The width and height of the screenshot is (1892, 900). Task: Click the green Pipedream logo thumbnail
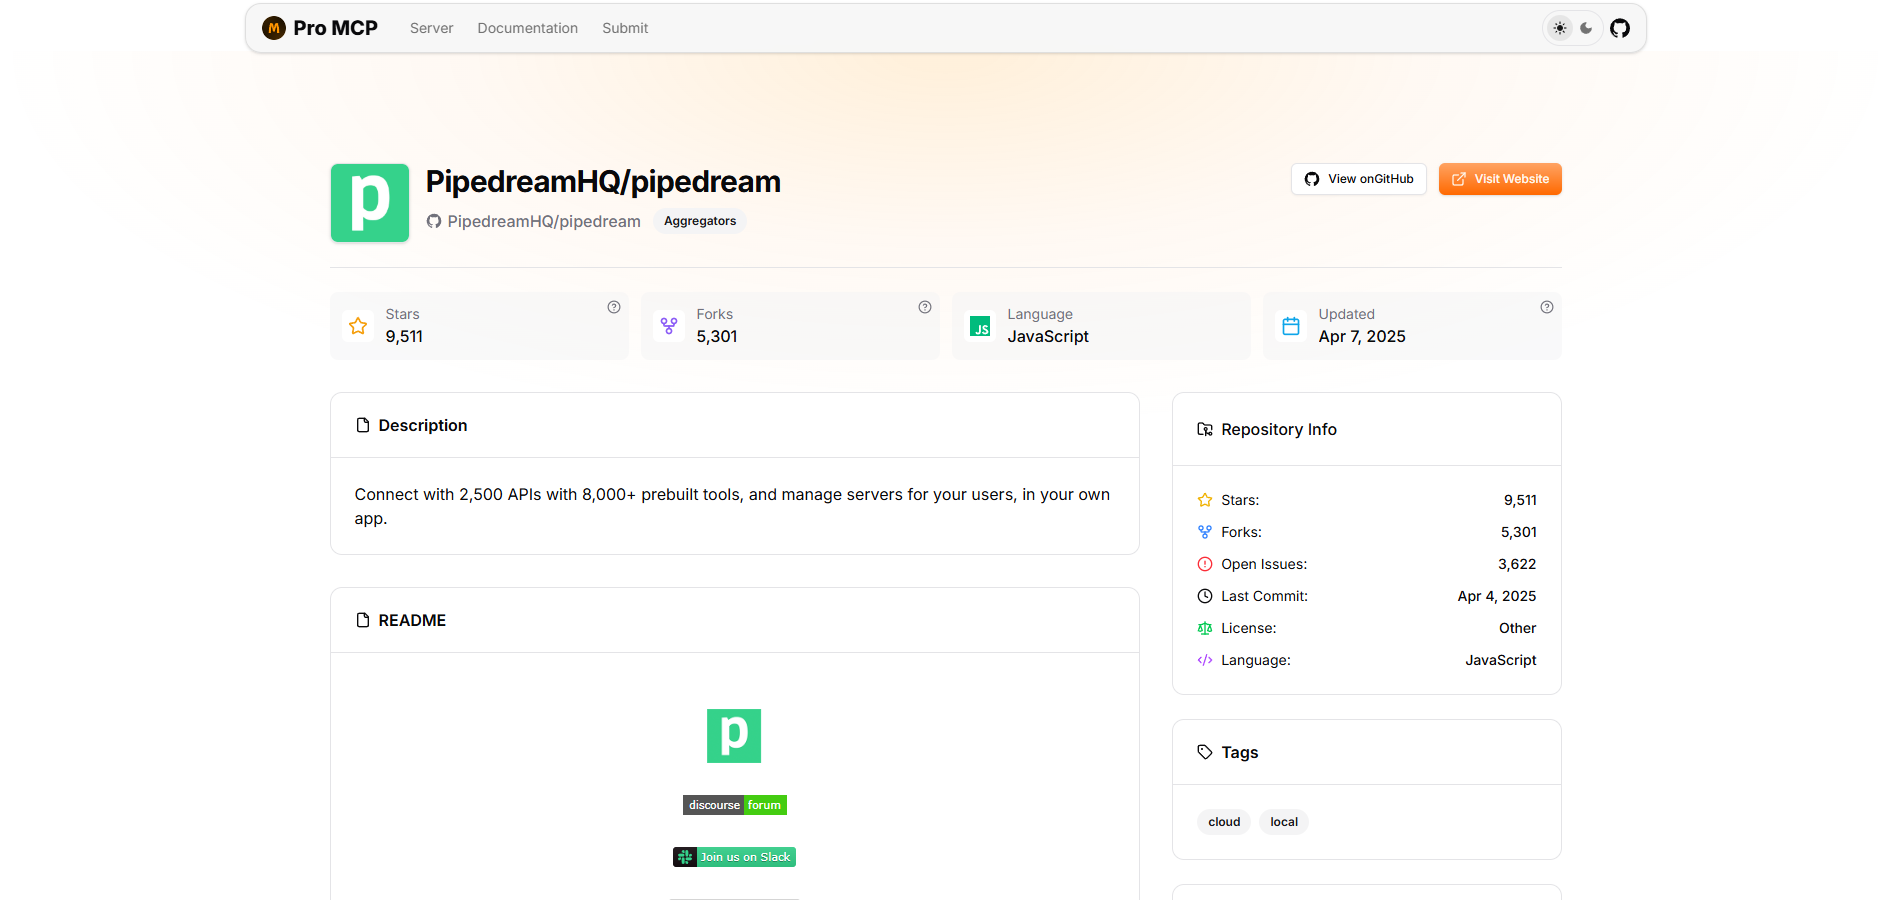(370, 203)
